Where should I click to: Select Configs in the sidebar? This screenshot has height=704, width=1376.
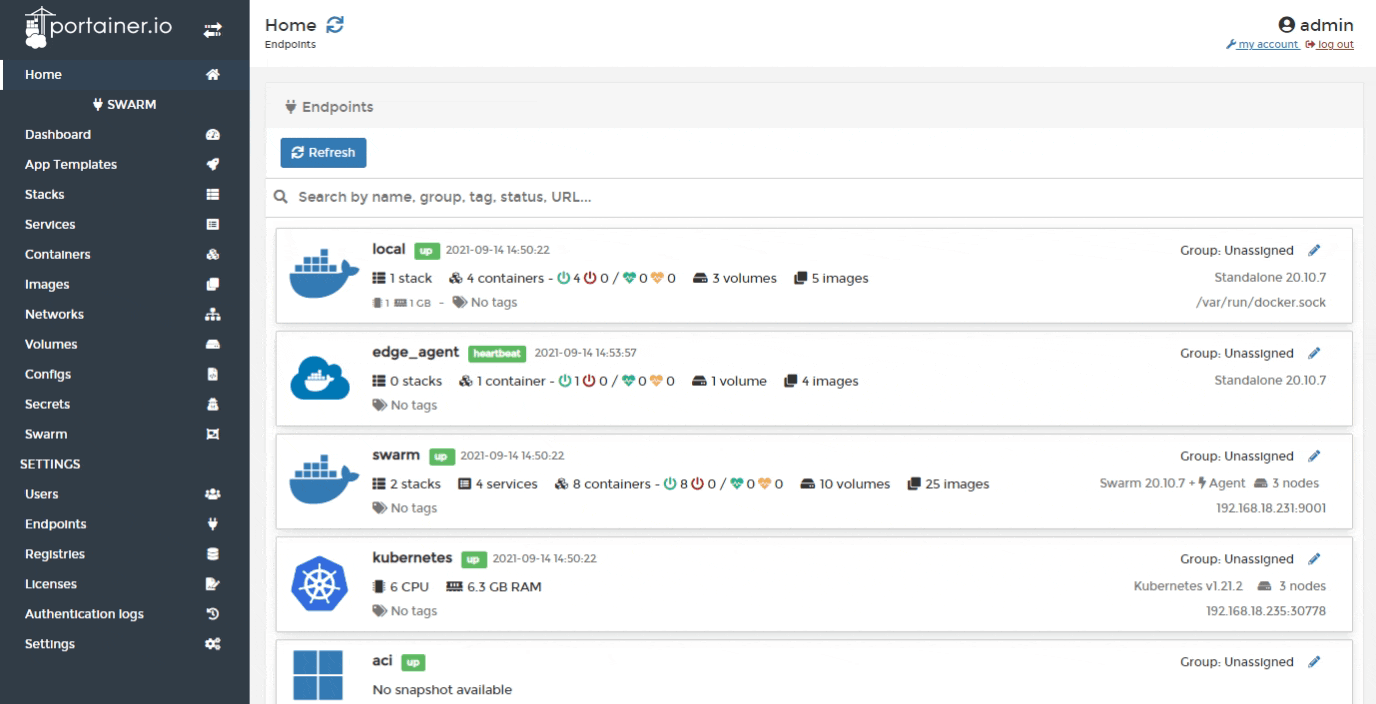(125, 375)
